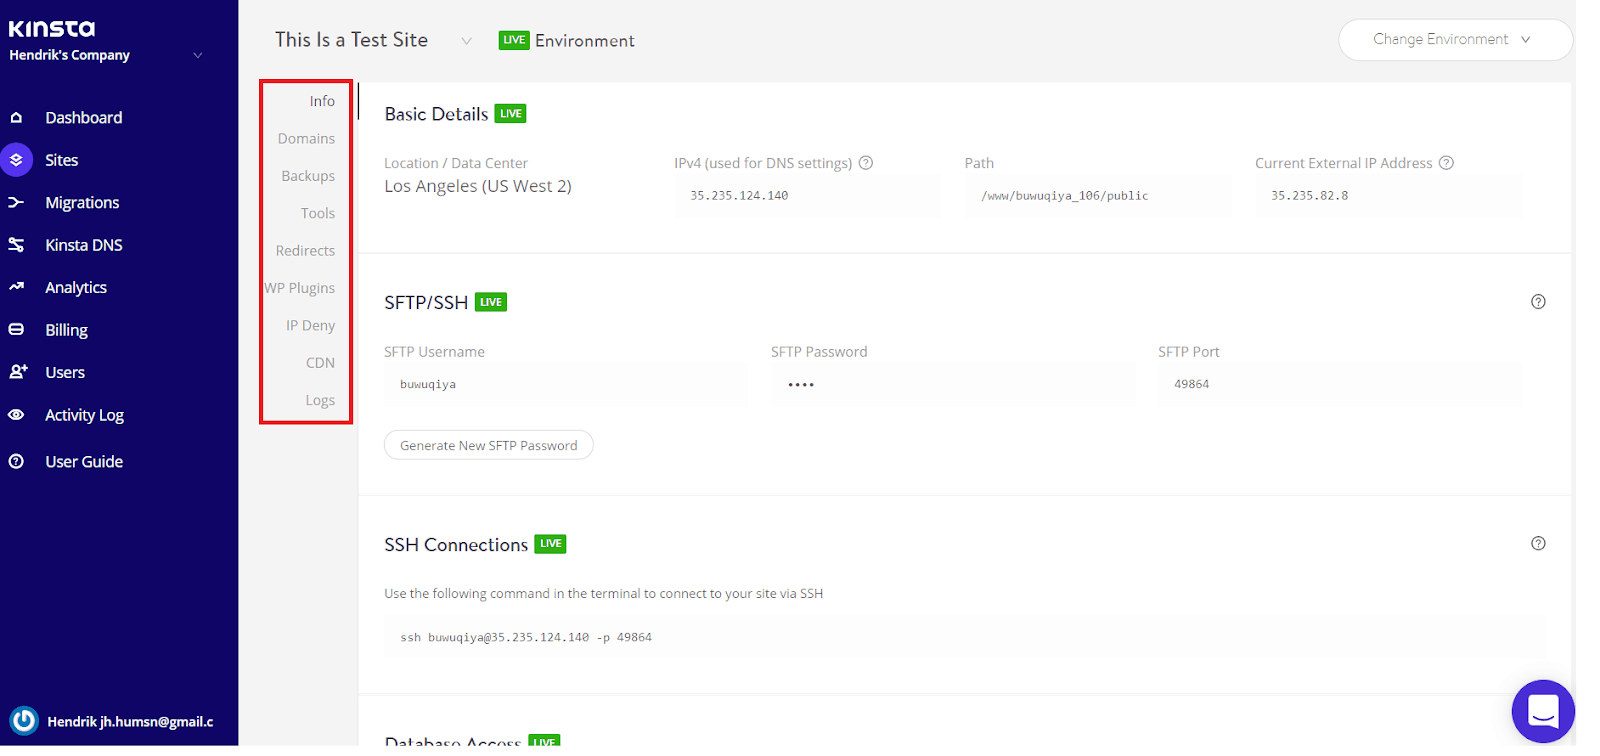
Task: Open the User Guide link
Action: pyautogui.click(x=84, y=462)
